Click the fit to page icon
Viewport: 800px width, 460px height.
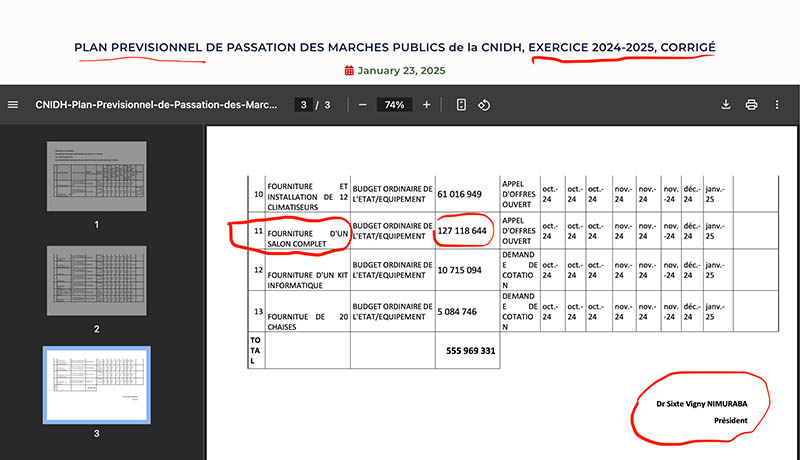pos(461,105)
